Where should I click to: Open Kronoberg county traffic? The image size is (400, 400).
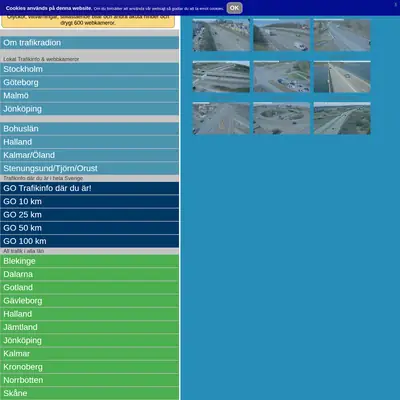point(89,367)
